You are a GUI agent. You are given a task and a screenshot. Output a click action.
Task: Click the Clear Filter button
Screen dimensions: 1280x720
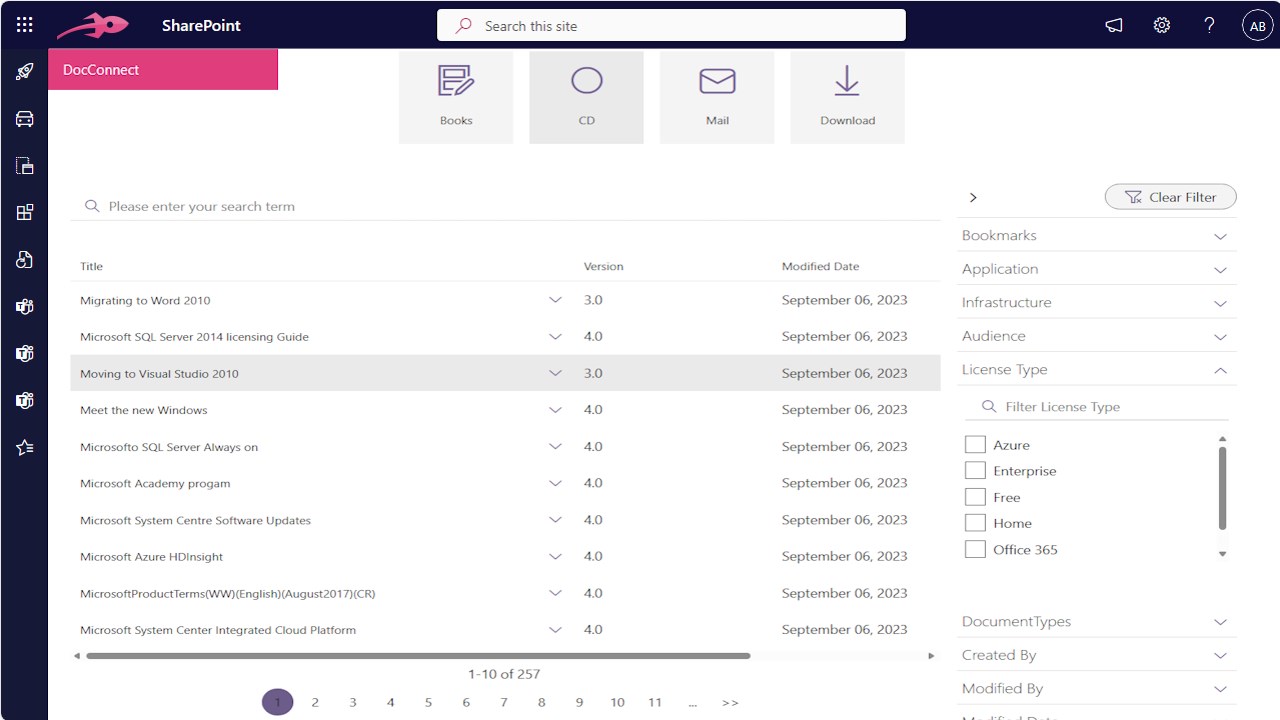coord(1170,197)
